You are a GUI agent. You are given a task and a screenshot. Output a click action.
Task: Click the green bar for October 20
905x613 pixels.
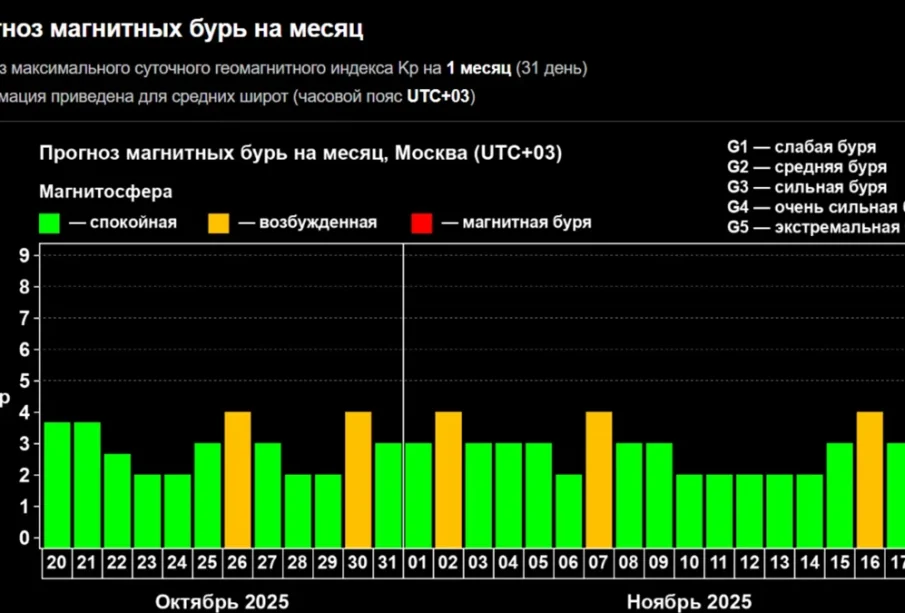[x=57, y=483]
